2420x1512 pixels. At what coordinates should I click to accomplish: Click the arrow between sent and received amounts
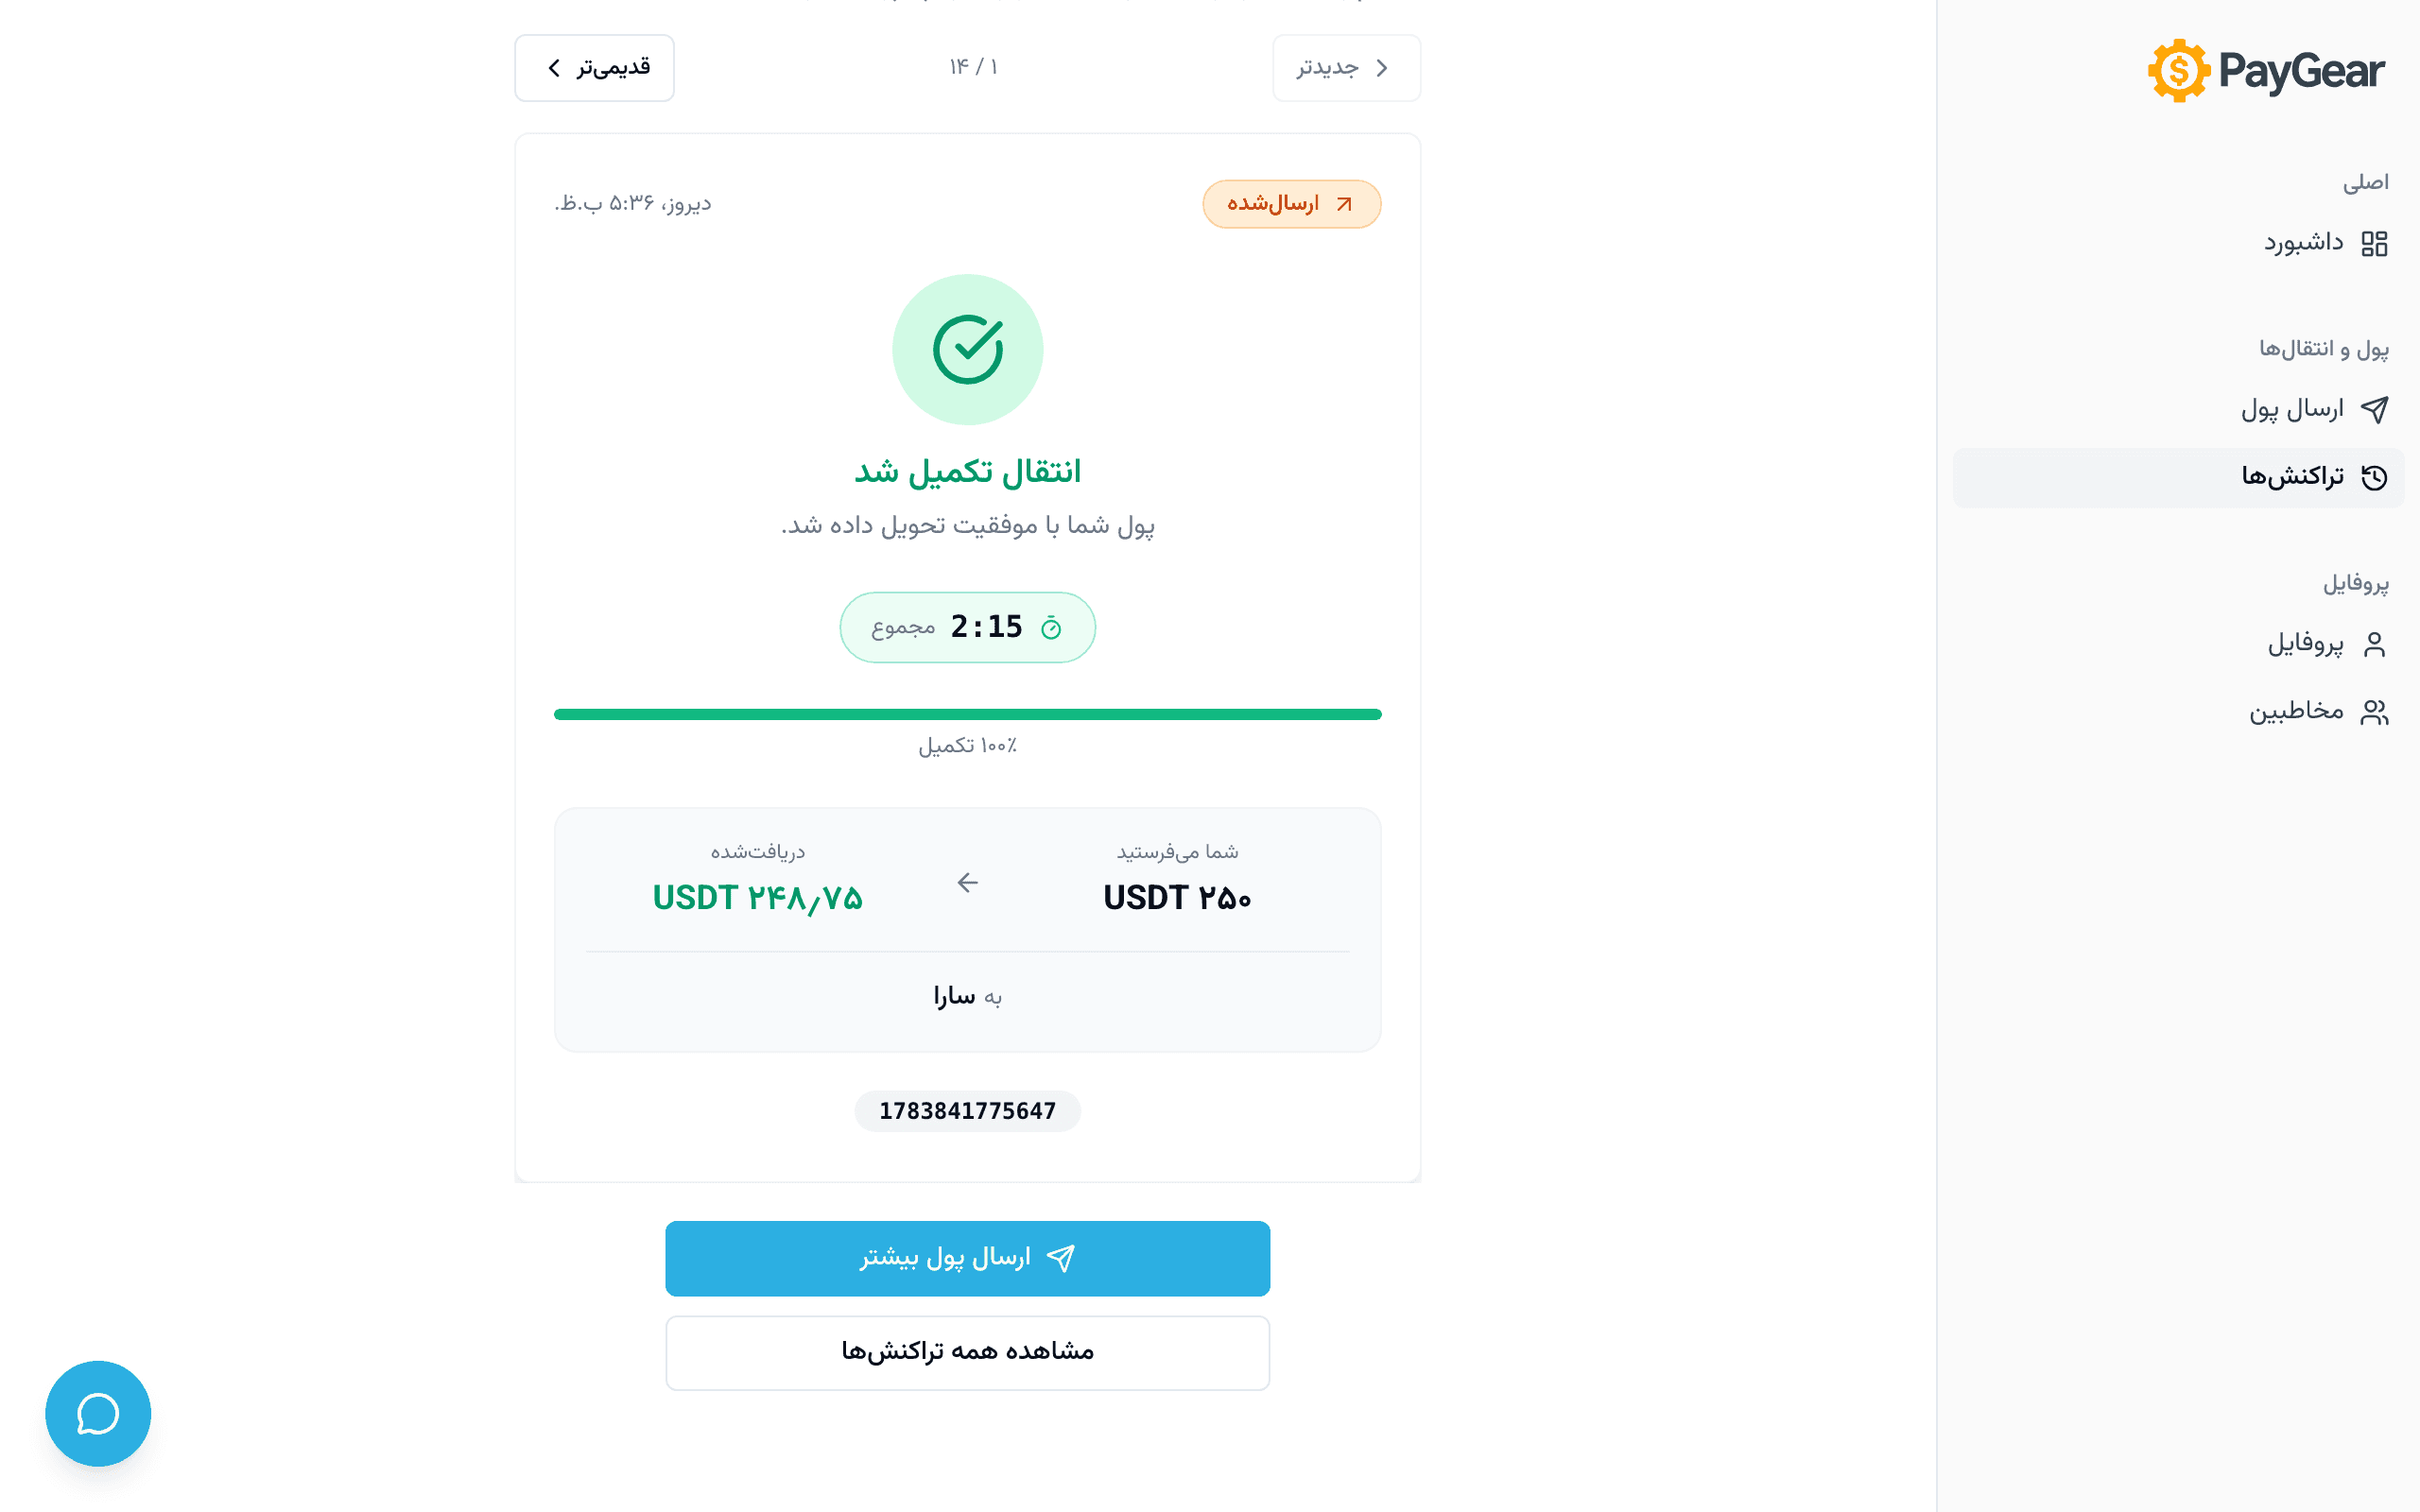click(967, 882)
